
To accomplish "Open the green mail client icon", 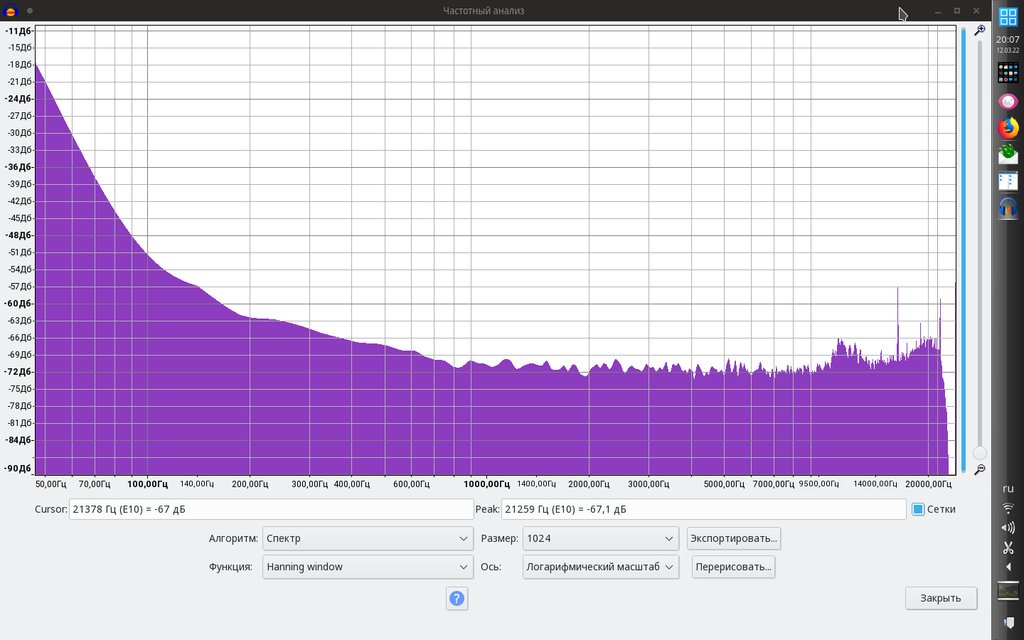I will [x=1008, y=154].
